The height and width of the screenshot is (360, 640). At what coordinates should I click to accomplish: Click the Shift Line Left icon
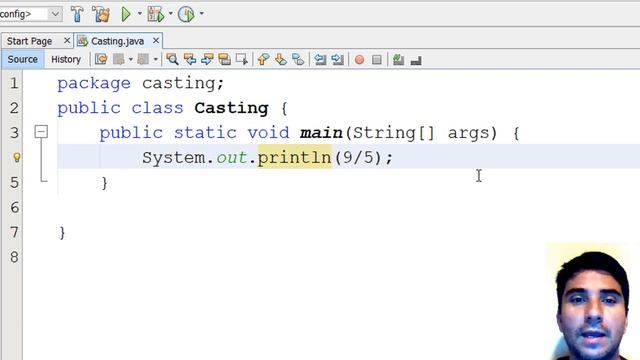(x=320, y=60)
